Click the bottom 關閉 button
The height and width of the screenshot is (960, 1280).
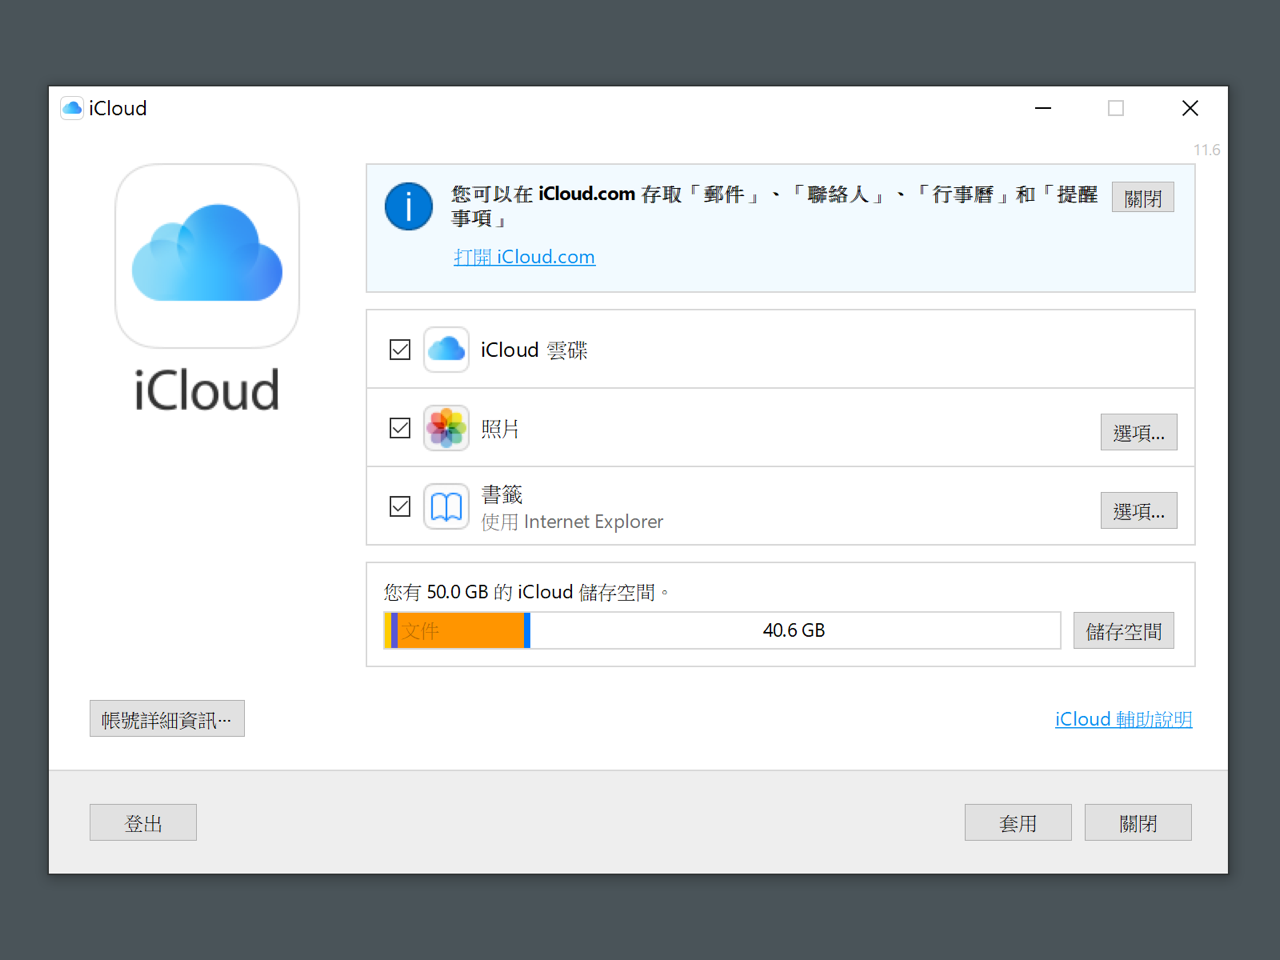1138,823
